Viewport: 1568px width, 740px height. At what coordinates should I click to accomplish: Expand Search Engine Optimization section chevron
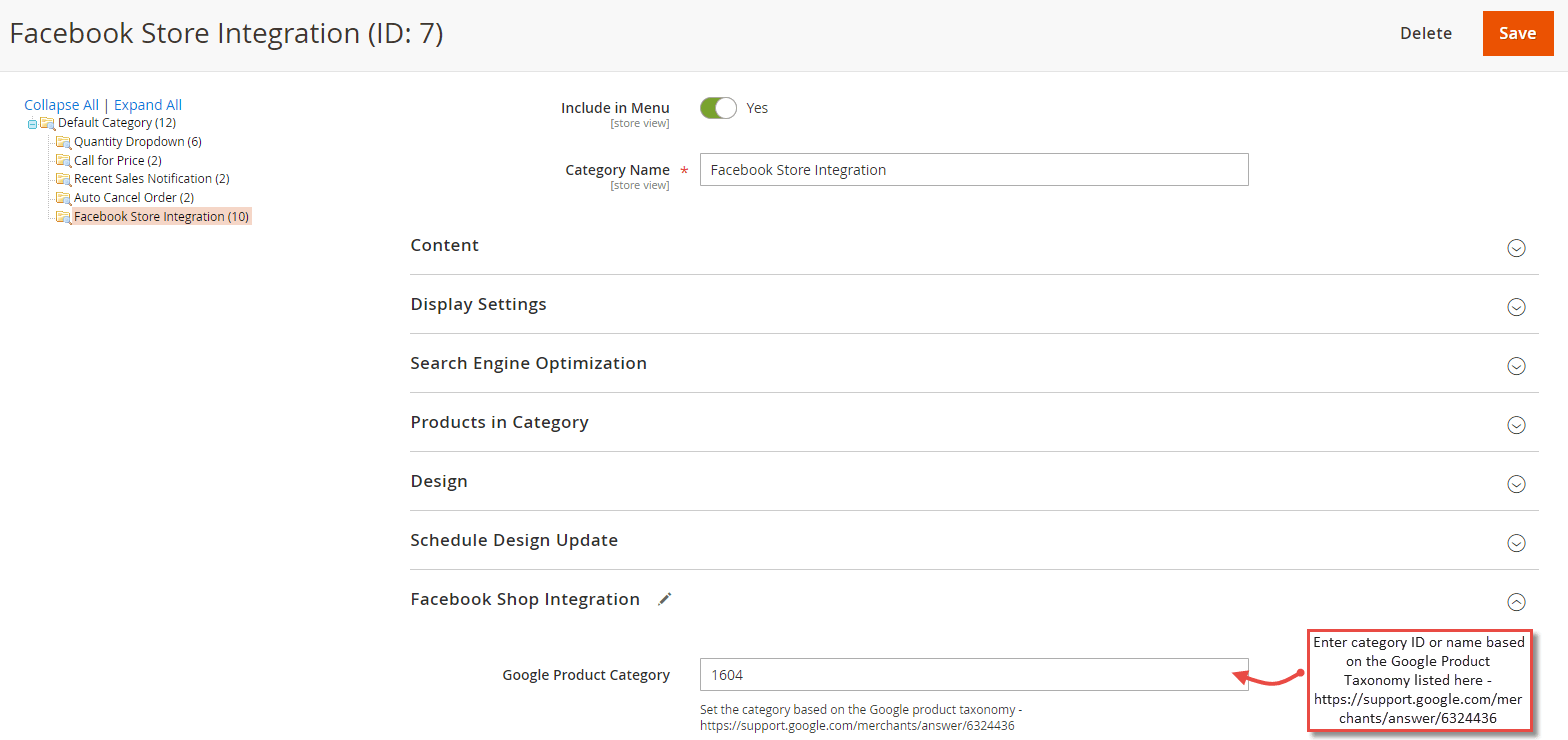1516,366
